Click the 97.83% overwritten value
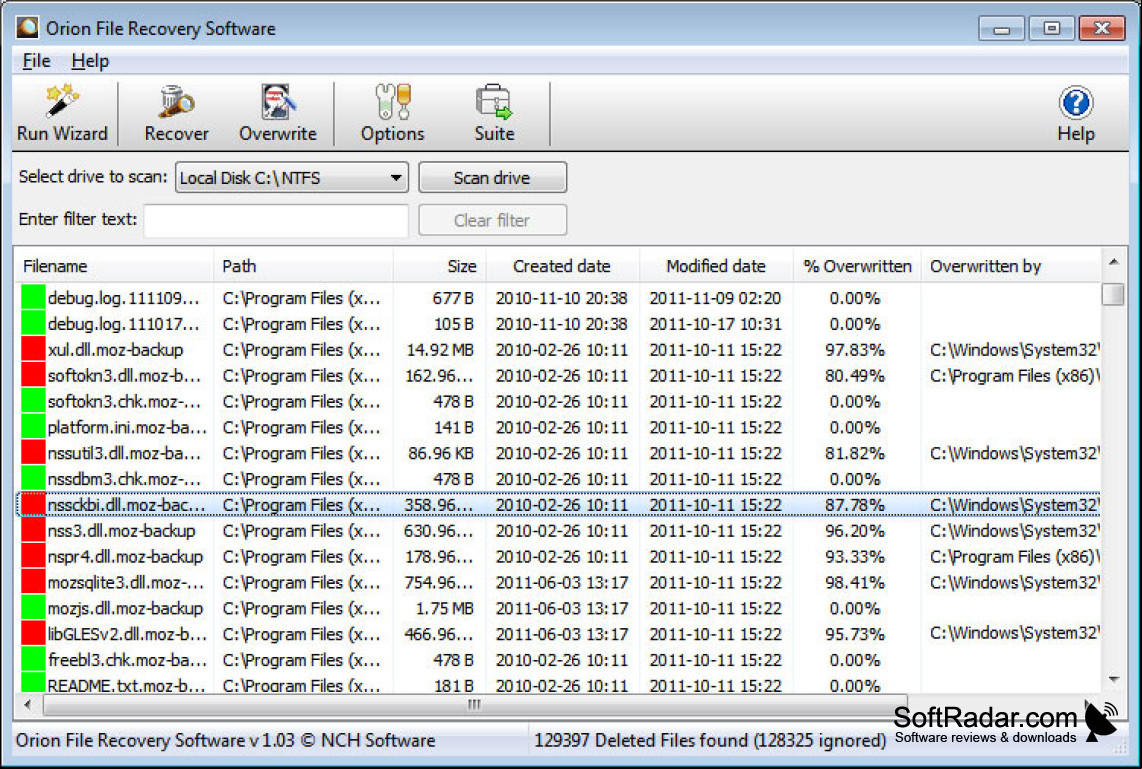The image size is (1142, 769). (854, 350)
